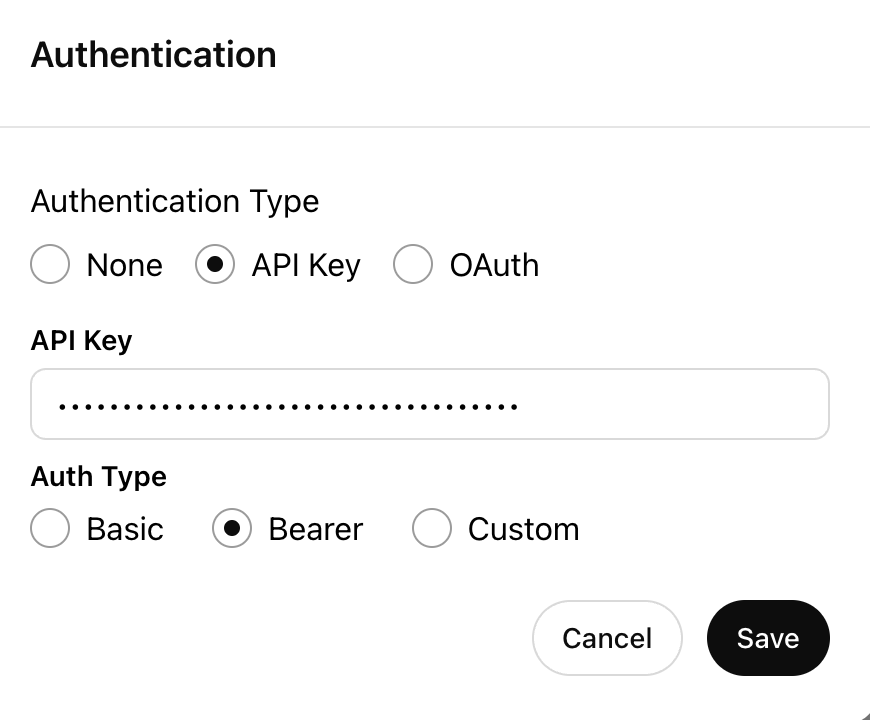This screenshot has height=720, width=870.
Task: Click the 'OAuth' option label text
Action: click(x=494, y=265)
